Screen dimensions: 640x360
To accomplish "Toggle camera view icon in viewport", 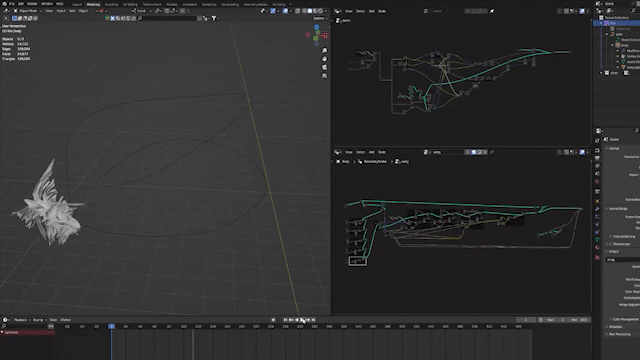I will [324, 67].
